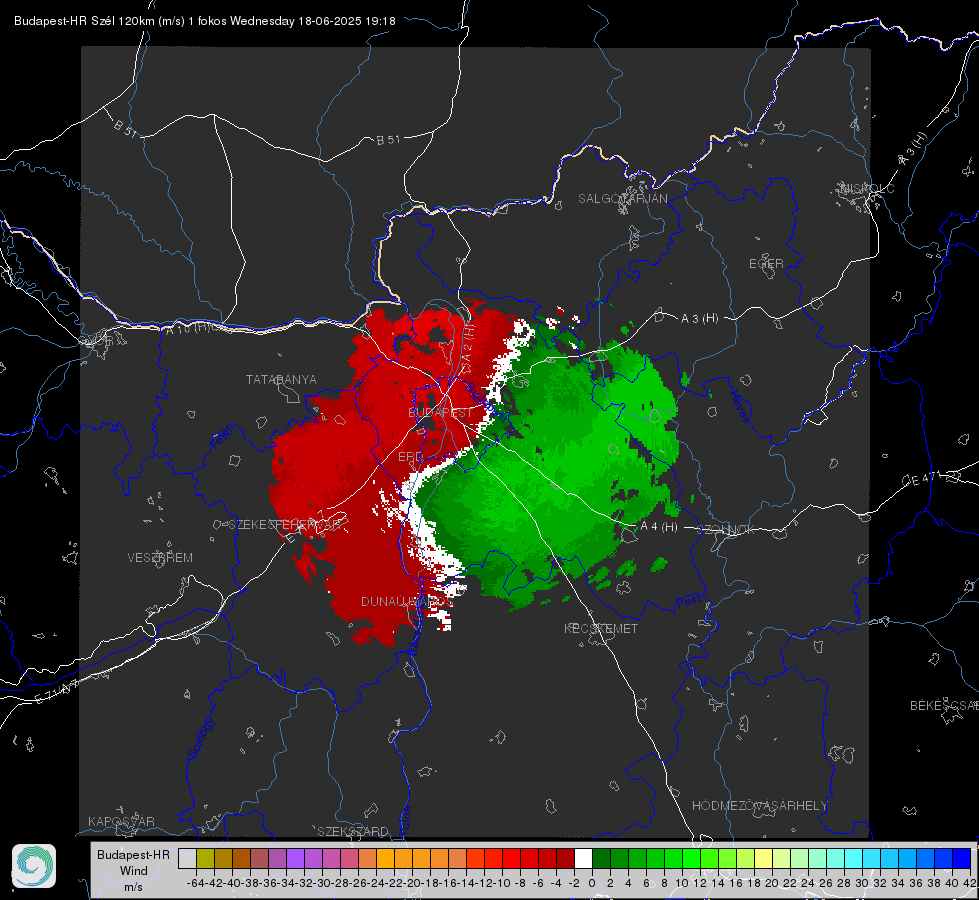Choose the dark green swatch between 0 and 2
The width and height of the screenshot is (979, 900).
[601, 858]
